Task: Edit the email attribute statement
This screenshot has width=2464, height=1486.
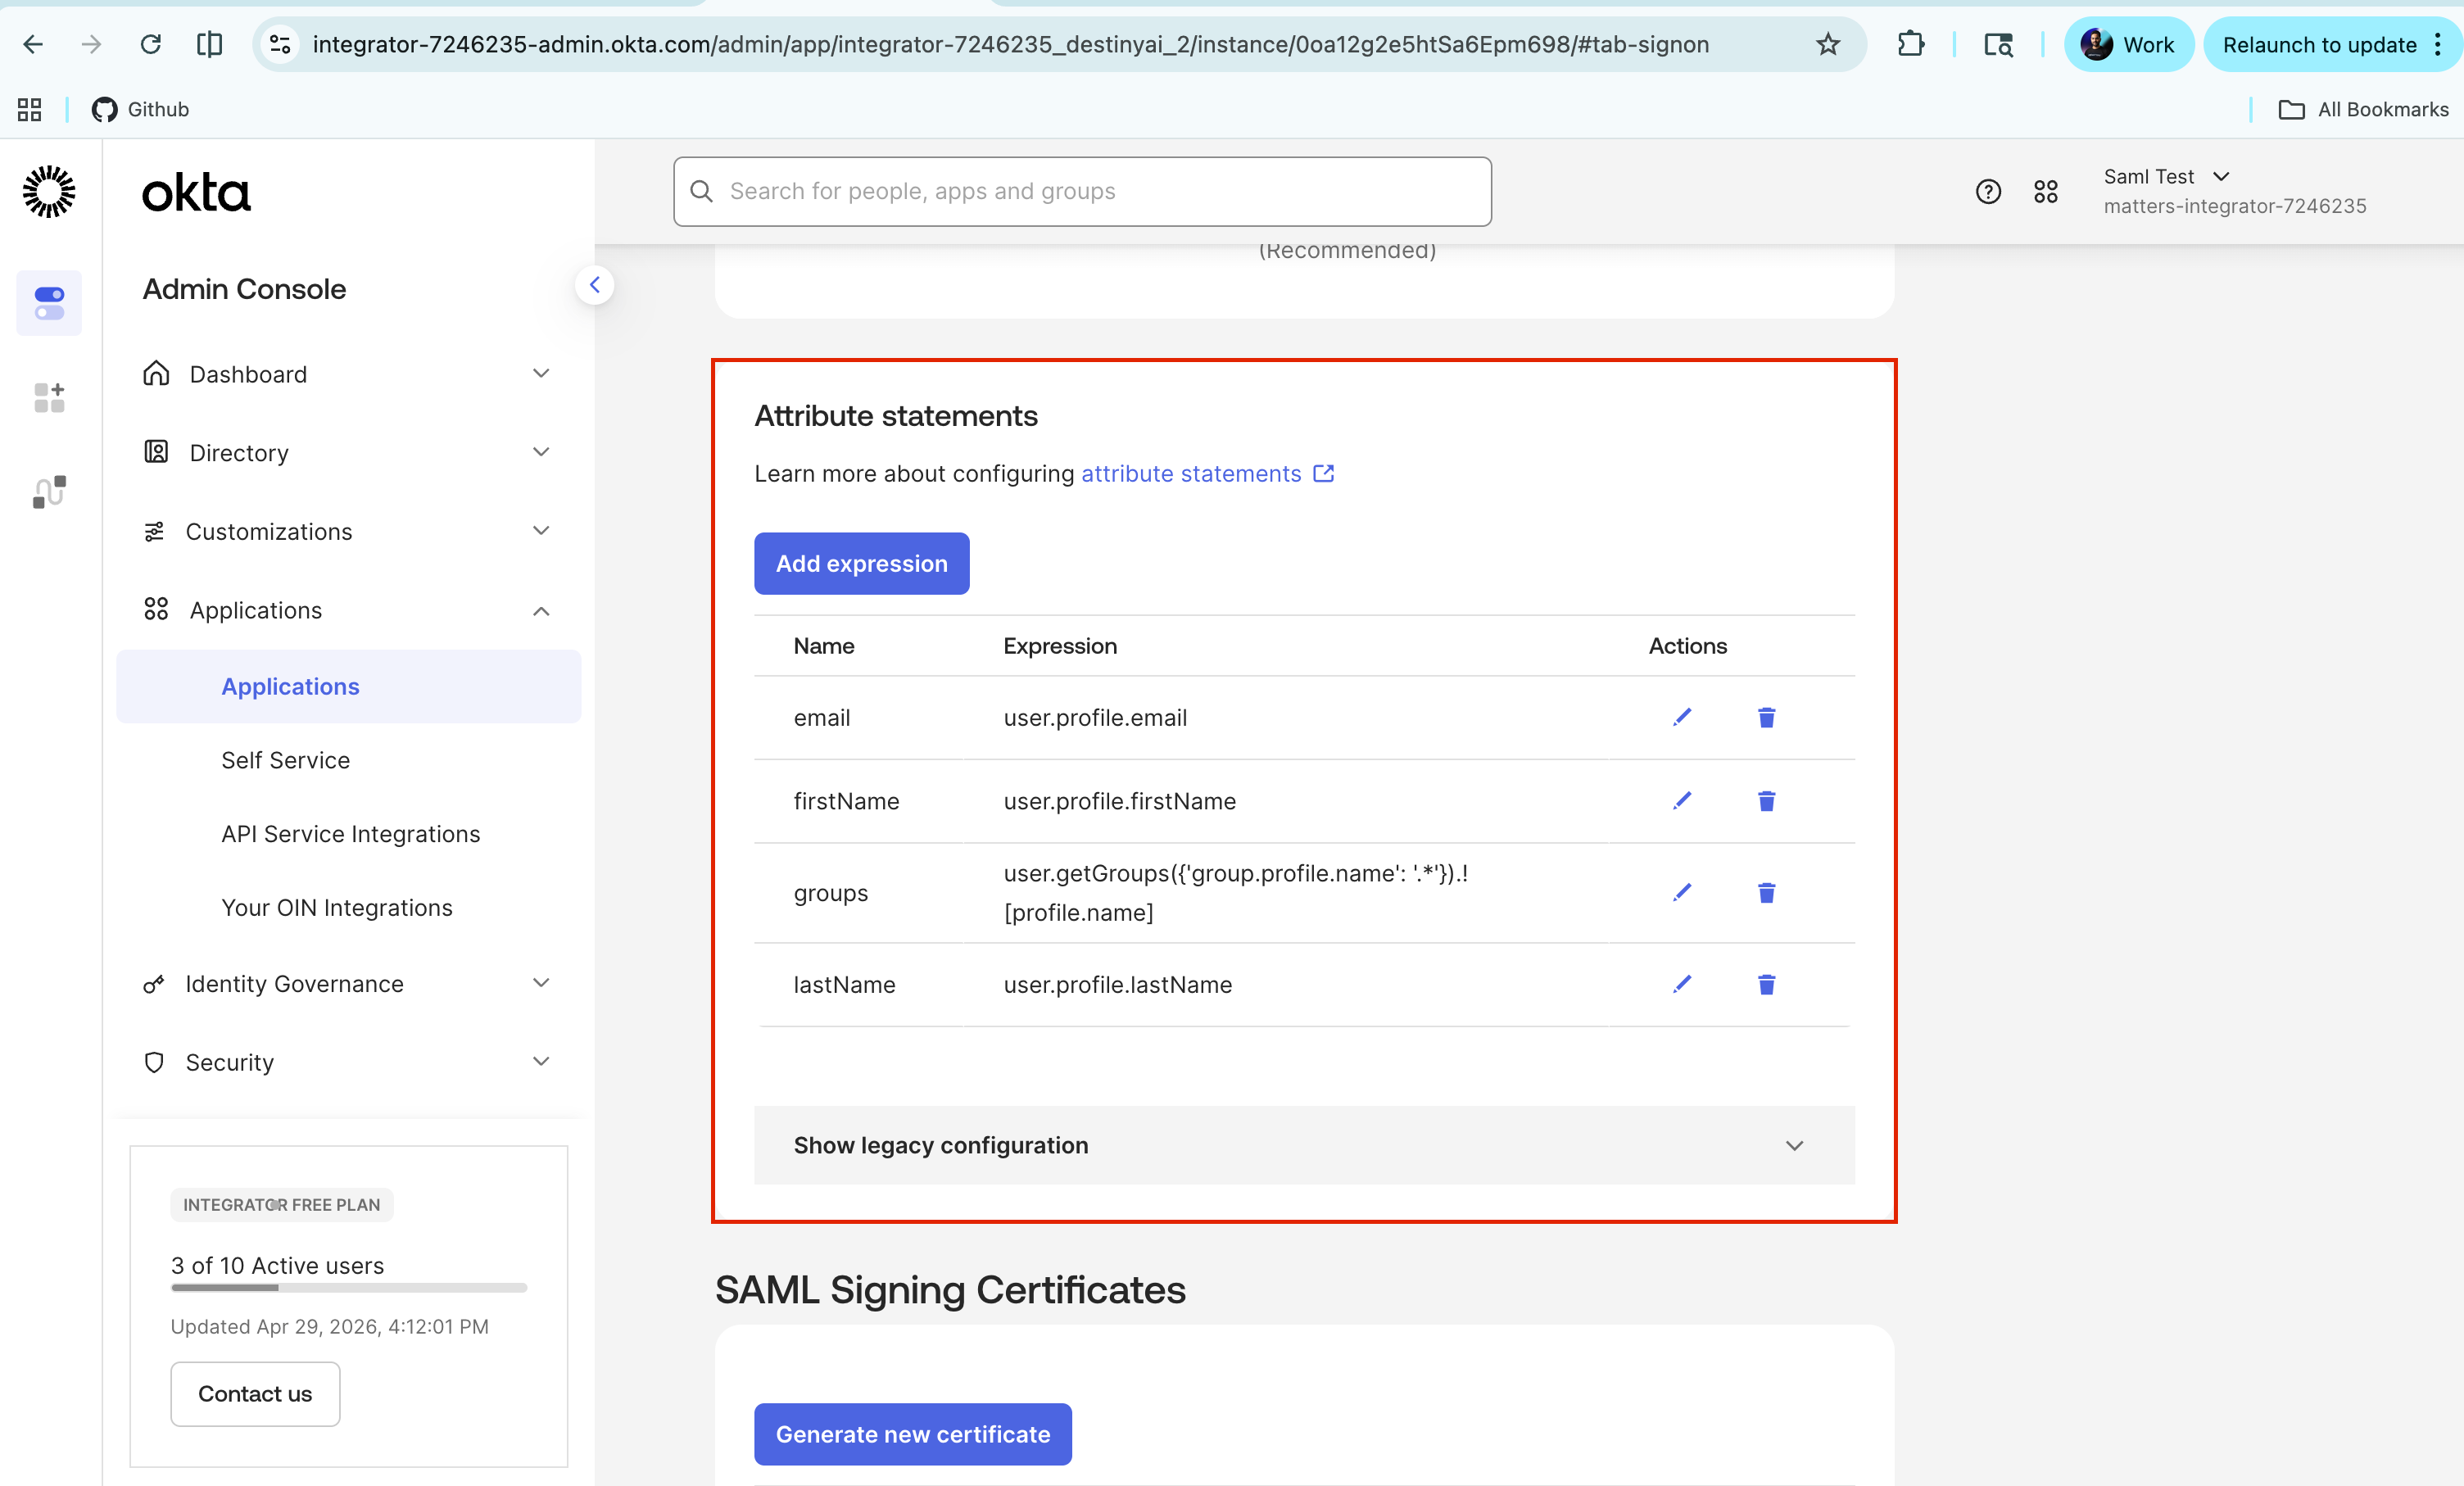Action: pos(1682,717)
